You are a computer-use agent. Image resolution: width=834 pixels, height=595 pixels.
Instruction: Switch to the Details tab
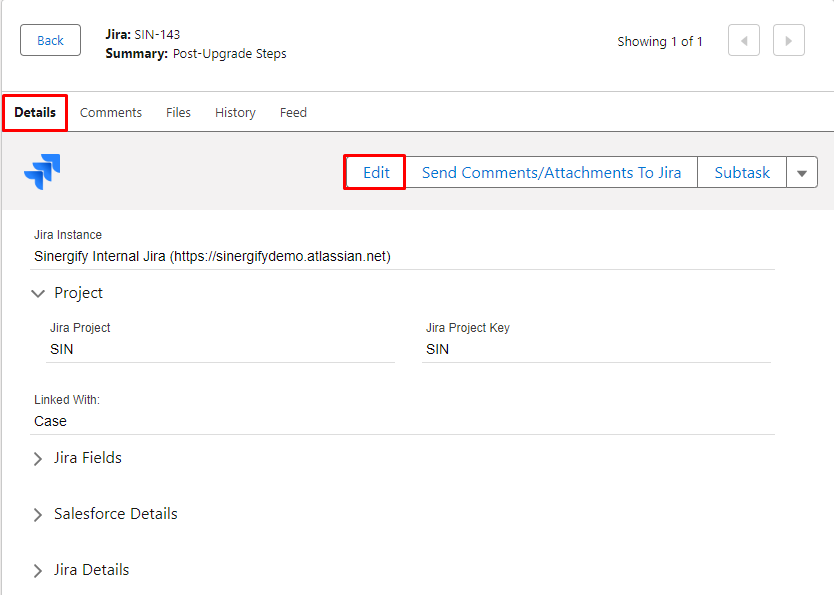35,113
